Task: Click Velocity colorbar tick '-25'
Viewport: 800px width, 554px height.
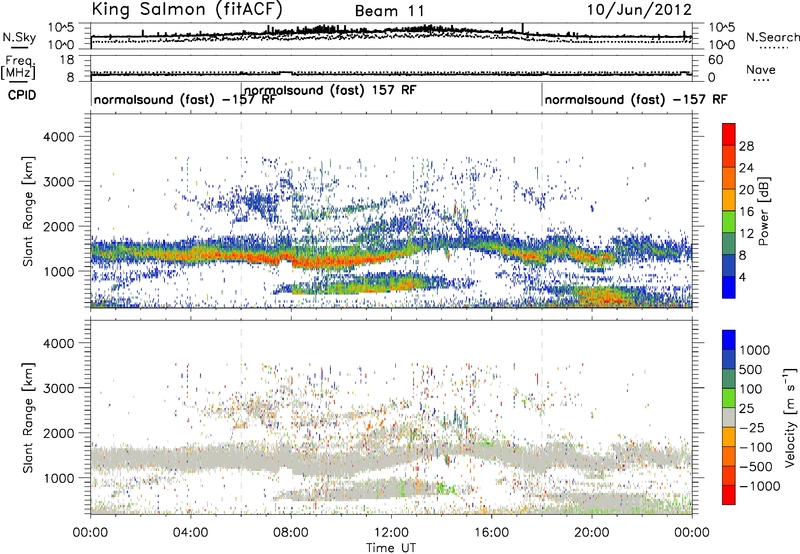Action: pyautogui.click(x=752, y=428)
